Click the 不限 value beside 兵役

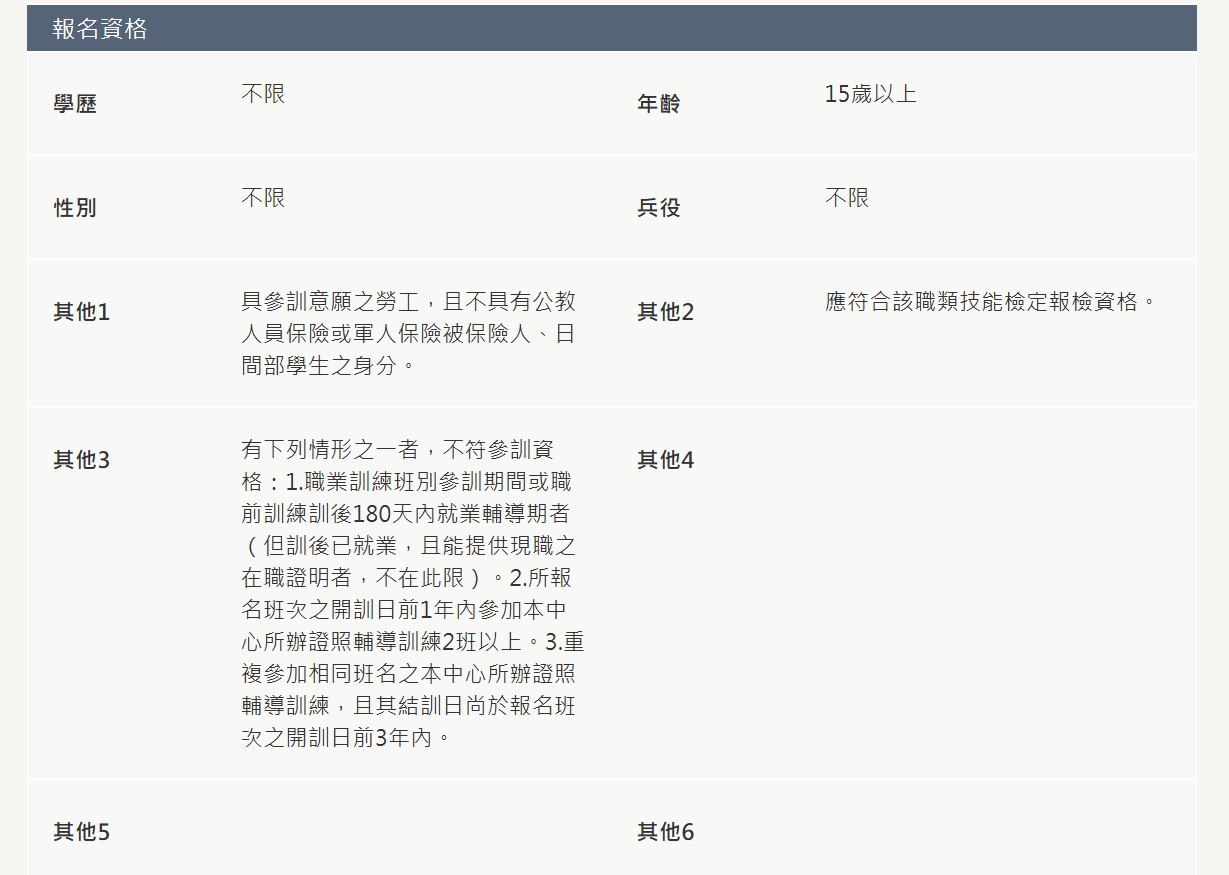[847, 198]
